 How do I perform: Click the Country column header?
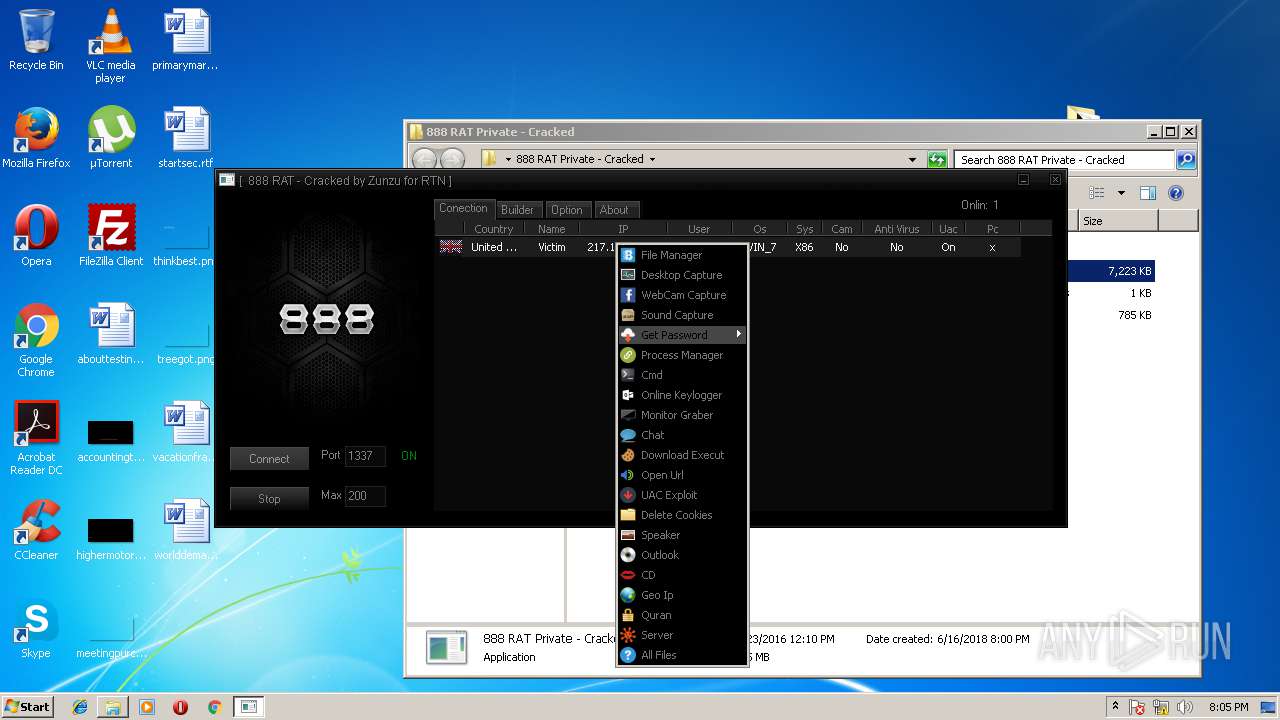493,229
